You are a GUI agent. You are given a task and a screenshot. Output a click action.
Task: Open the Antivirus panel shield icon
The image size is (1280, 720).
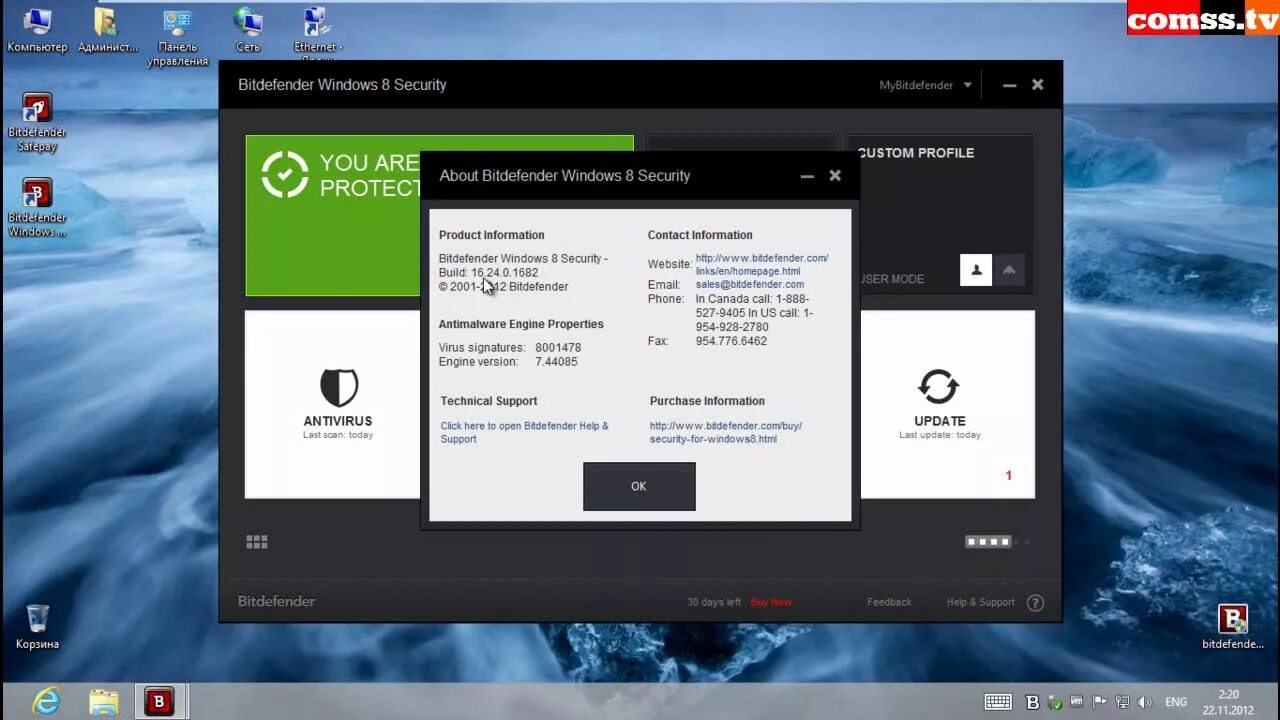339,387
